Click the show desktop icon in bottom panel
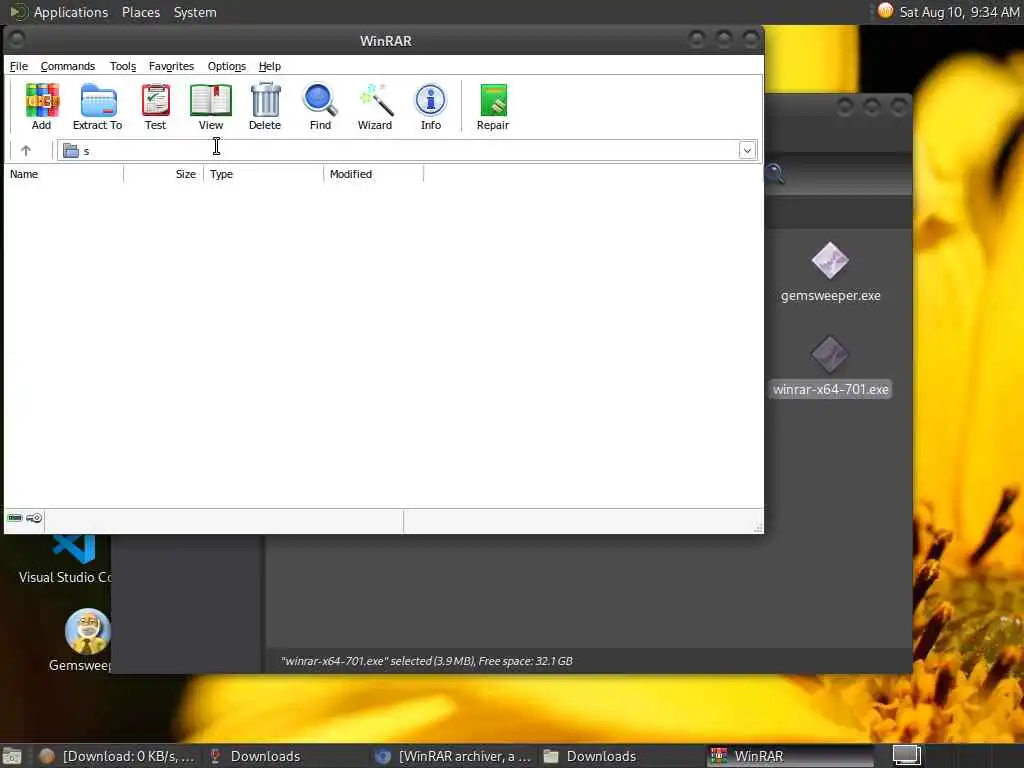 [12, 757]
